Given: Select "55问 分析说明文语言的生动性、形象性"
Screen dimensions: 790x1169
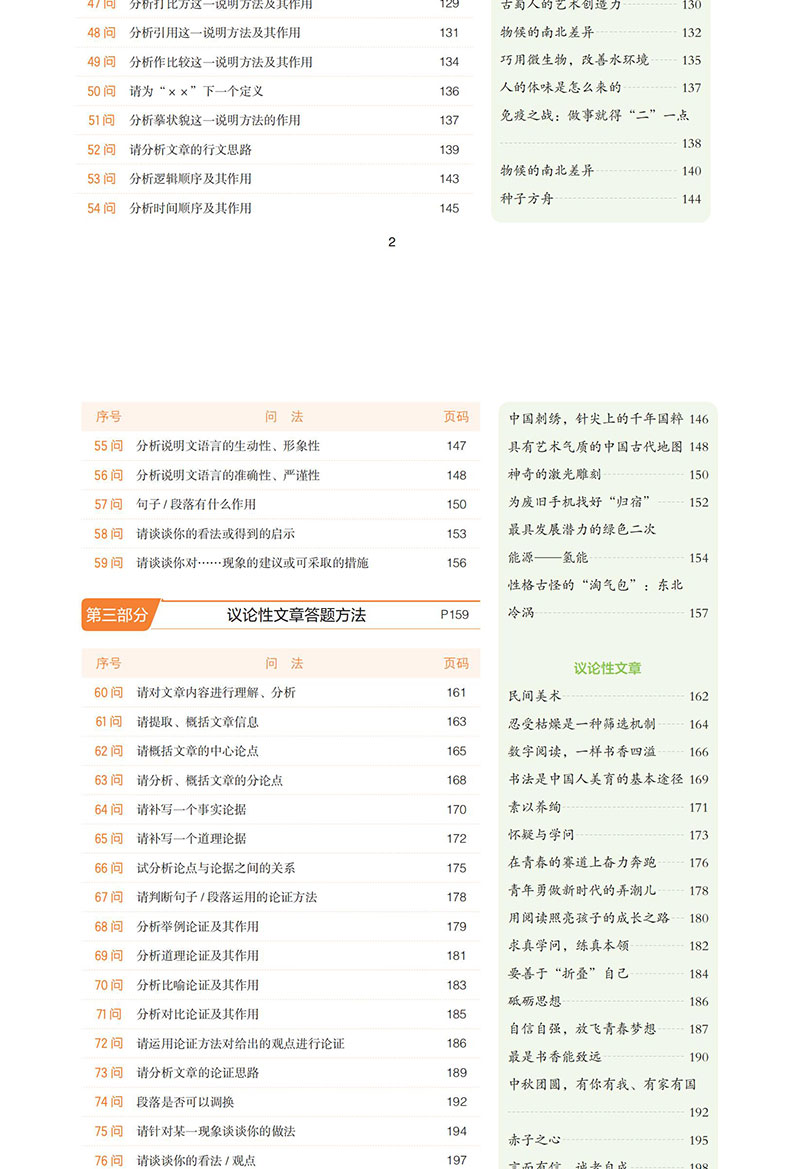Looking at the screenshot, I should 280,446.
